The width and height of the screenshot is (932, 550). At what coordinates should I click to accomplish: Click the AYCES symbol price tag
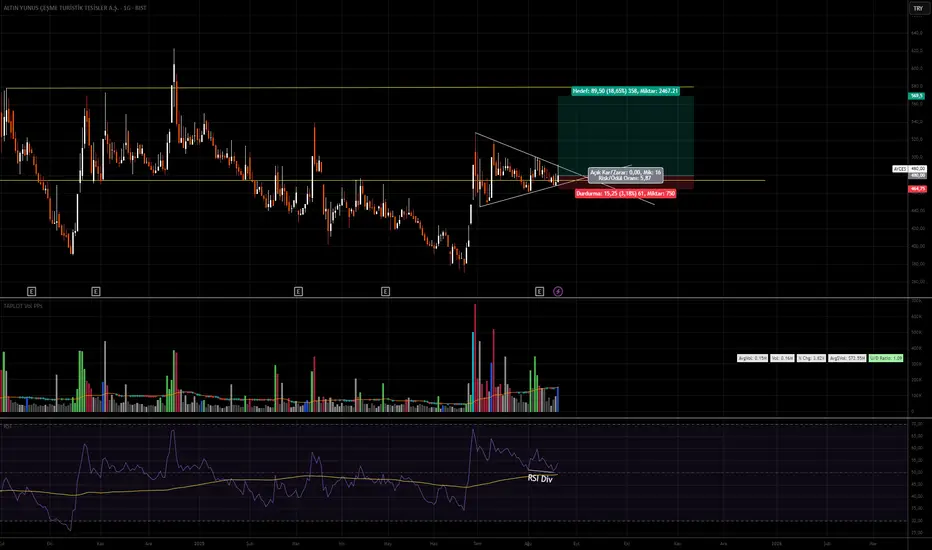coord(909,169)
